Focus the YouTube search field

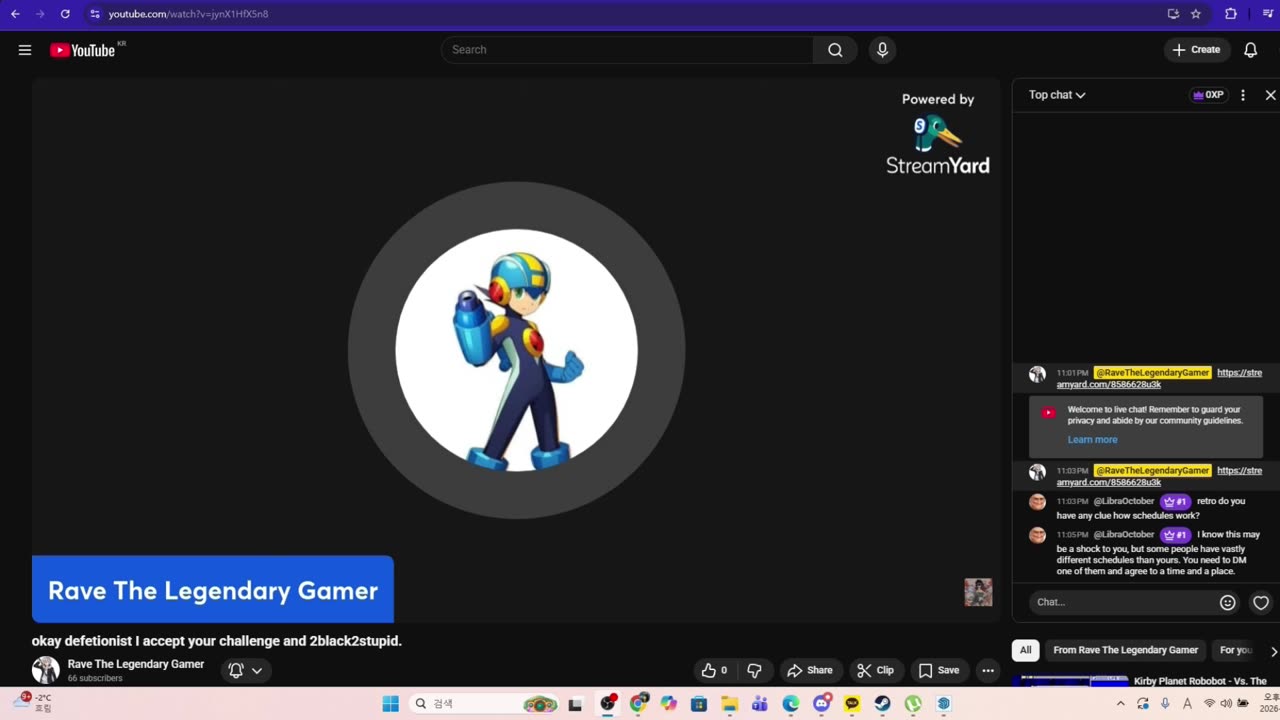click(628, 50)
